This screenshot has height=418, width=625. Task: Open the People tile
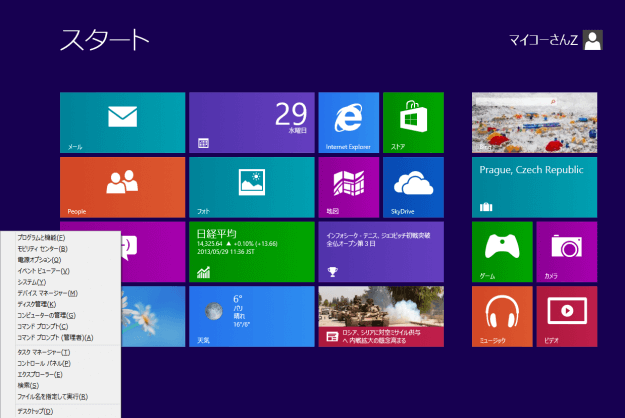[122, 186]
